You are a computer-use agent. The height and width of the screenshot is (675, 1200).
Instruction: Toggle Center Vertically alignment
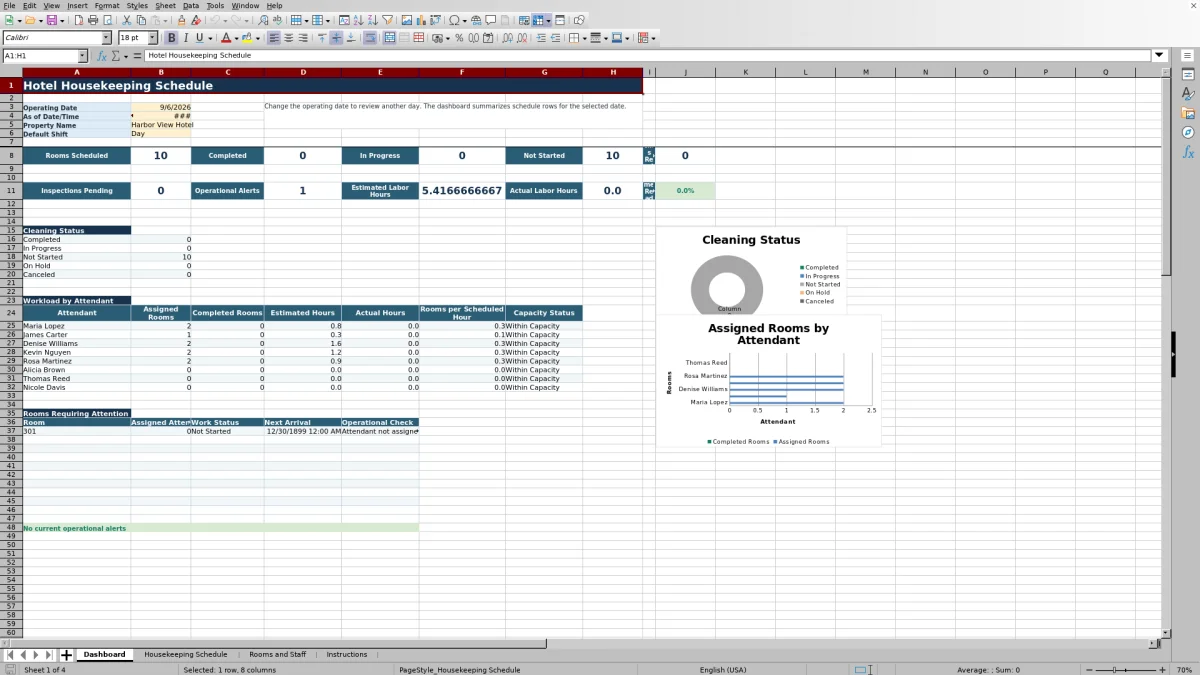coord(336,38)
